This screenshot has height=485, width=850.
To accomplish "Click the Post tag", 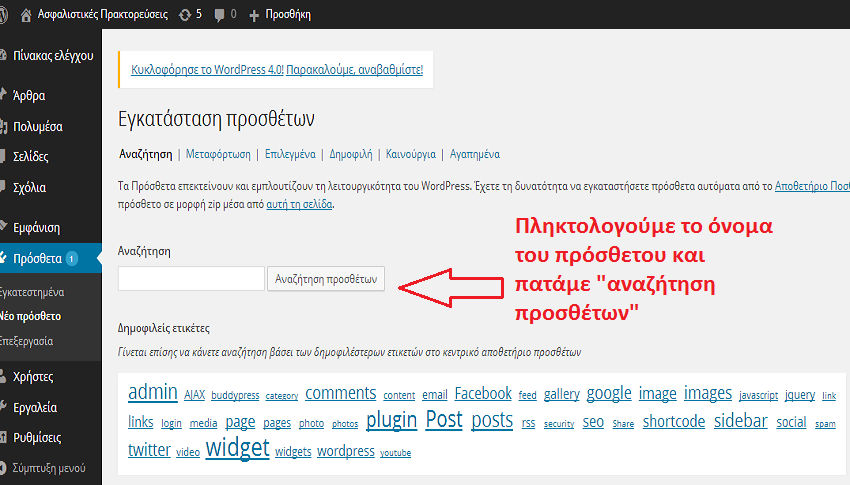I will [x=444, y=419].
